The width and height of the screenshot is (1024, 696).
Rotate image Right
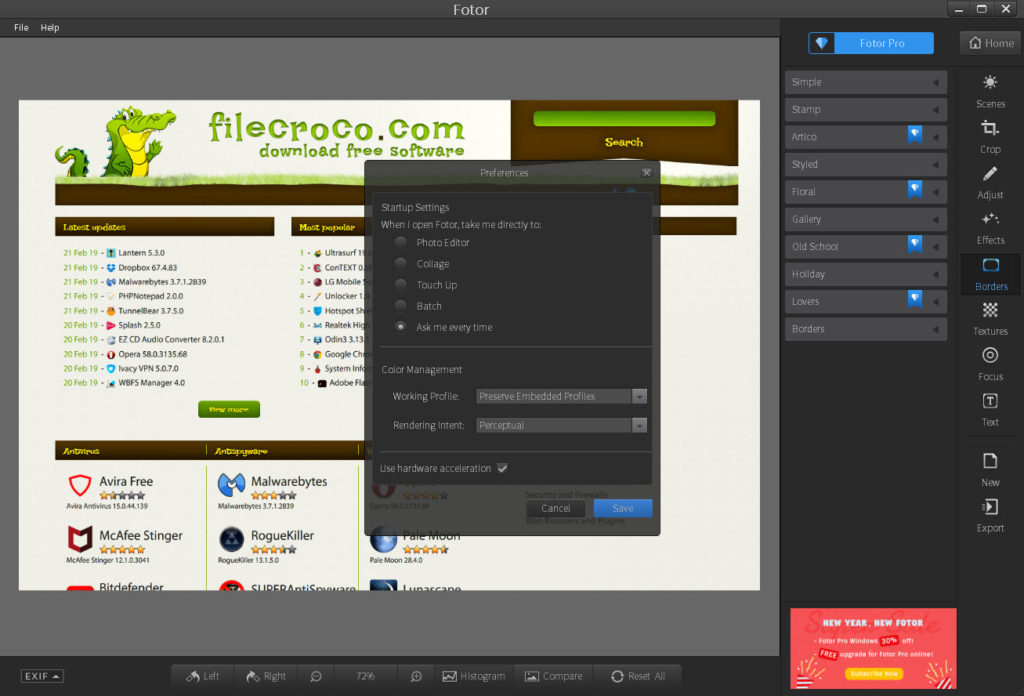265,676
